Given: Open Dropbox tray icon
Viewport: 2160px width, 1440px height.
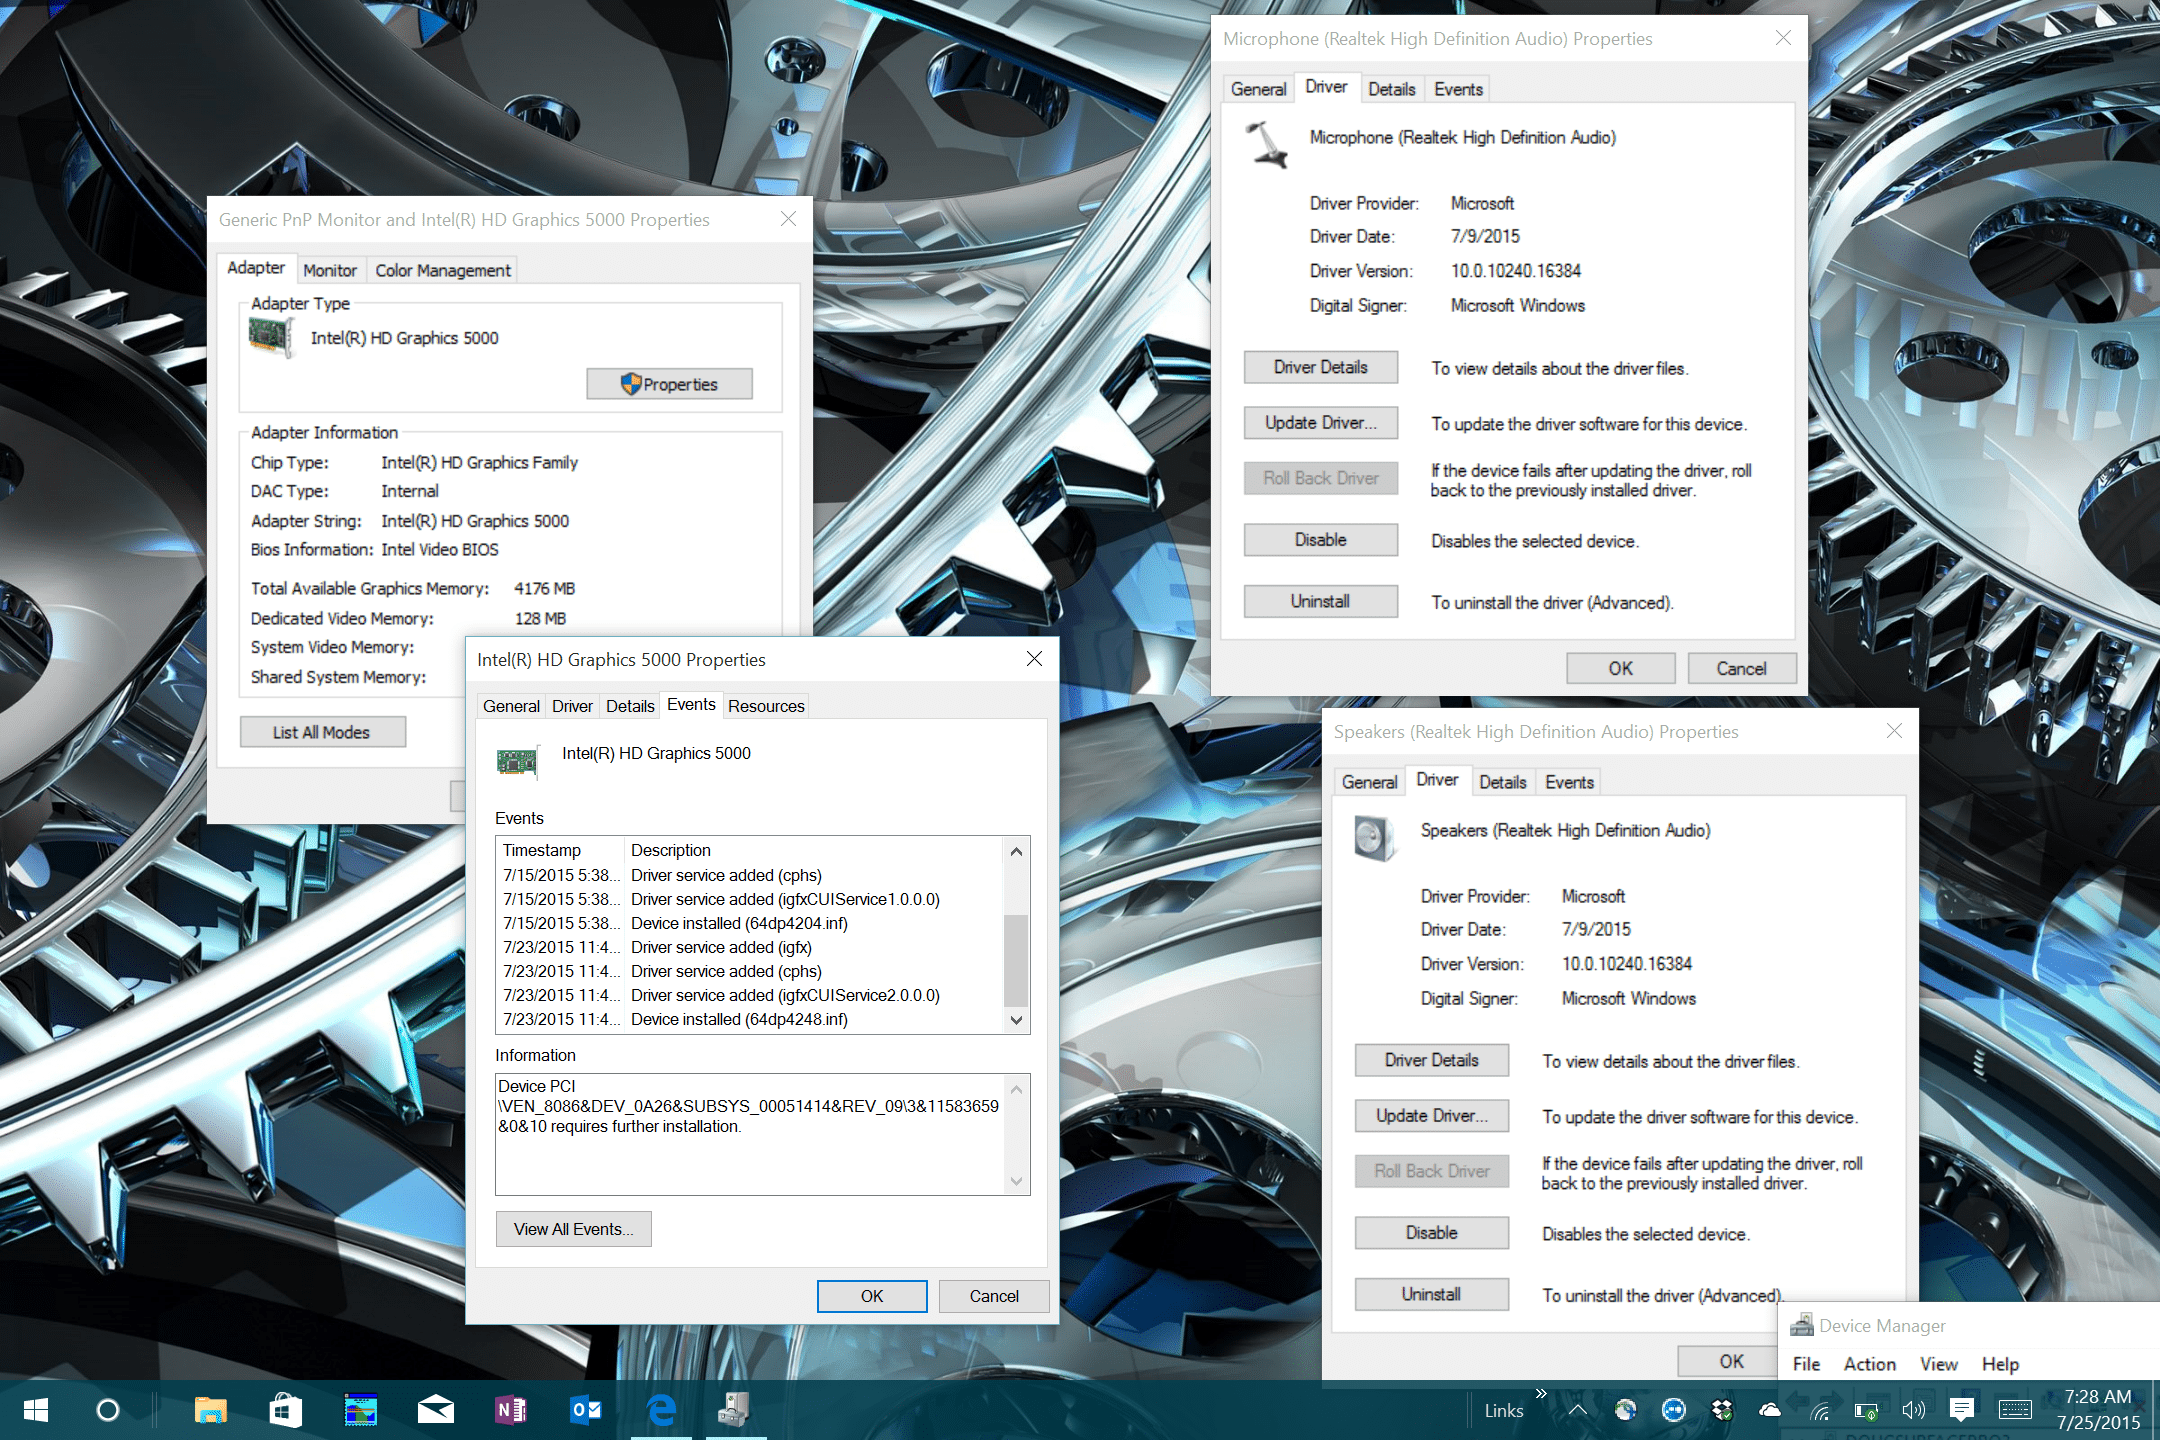Looking at the screenshot, I should point(1722,1410).
